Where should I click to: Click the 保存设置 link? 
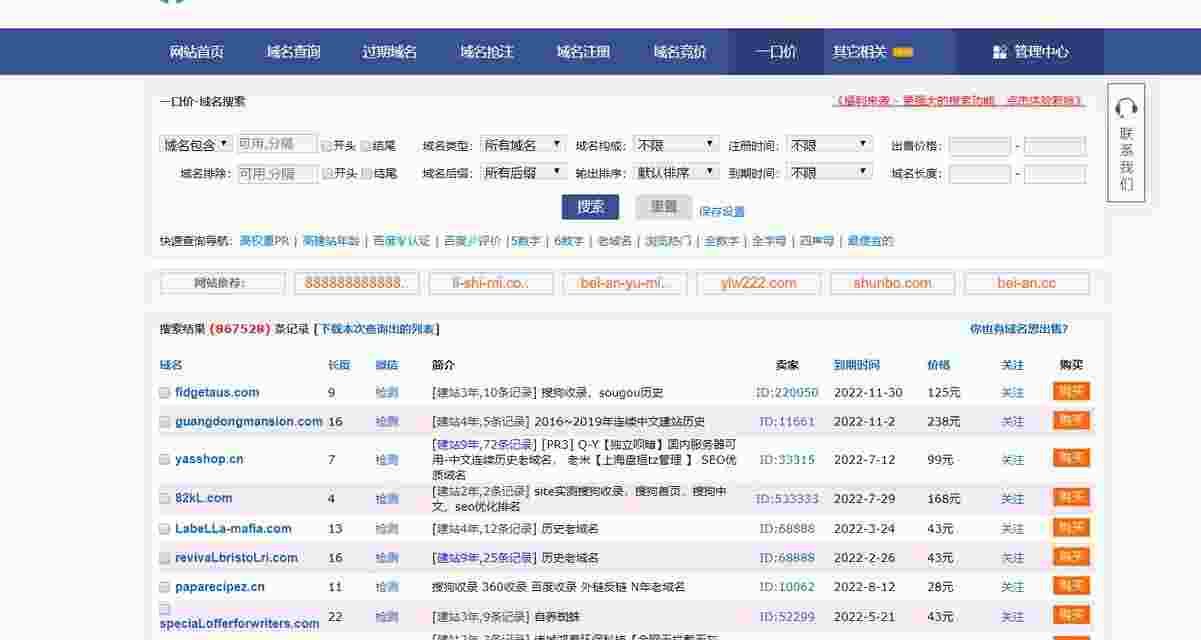[722, 211]
